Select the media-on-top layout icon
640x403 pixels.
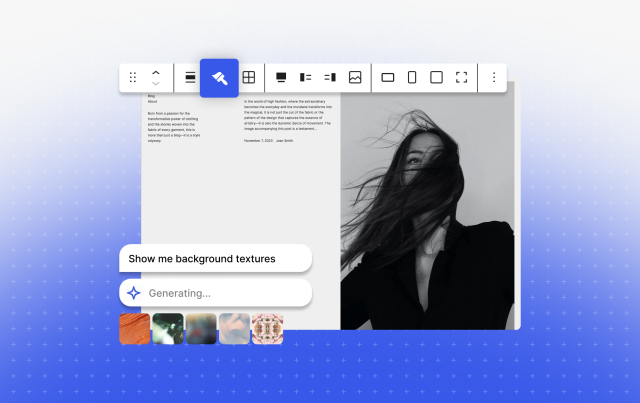(x=282, y=77)
